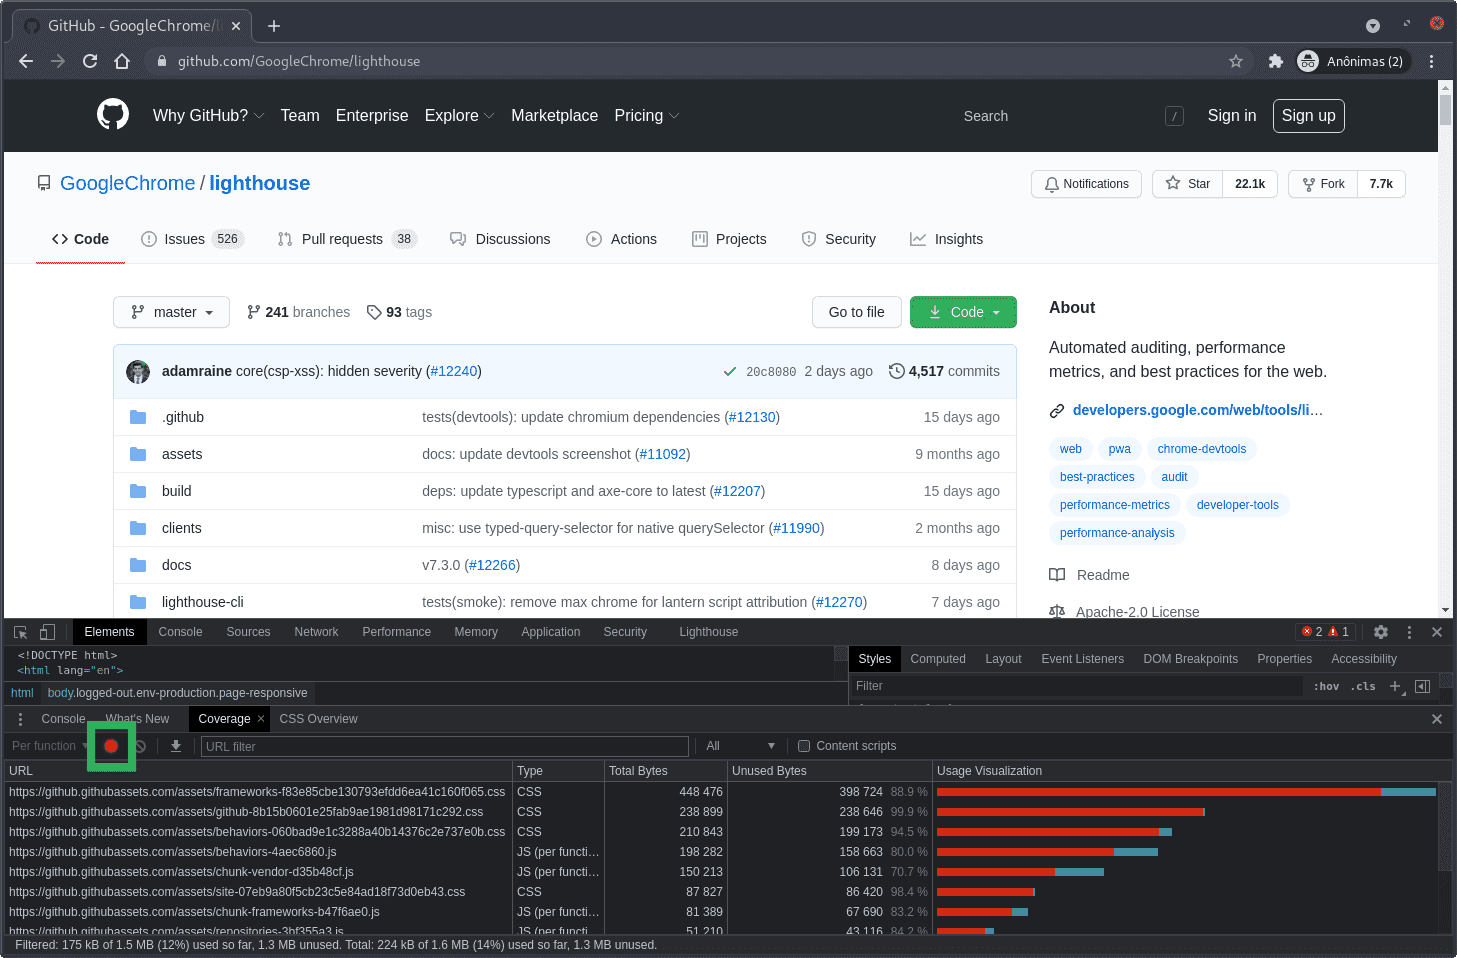Click the GitHub Search field

click(x=1072, y=116)
